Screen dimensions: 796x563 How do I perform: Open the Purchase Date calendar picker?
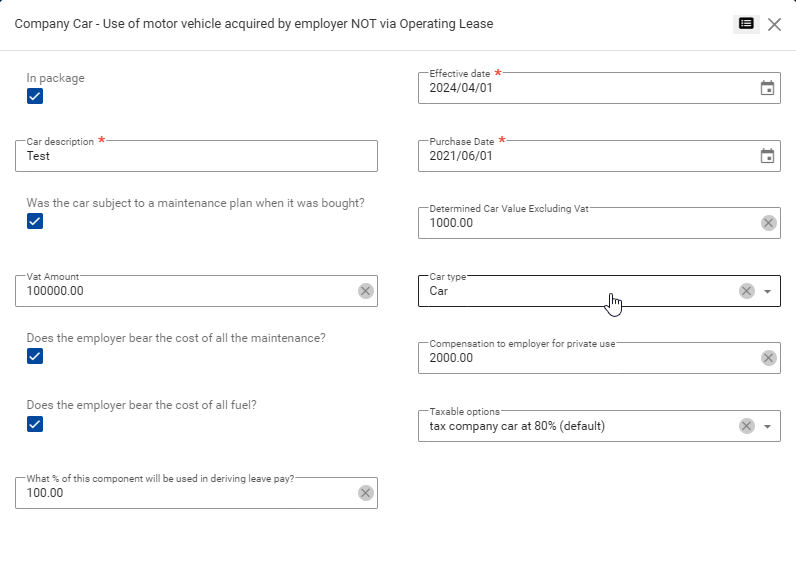[x=767, y=156]
